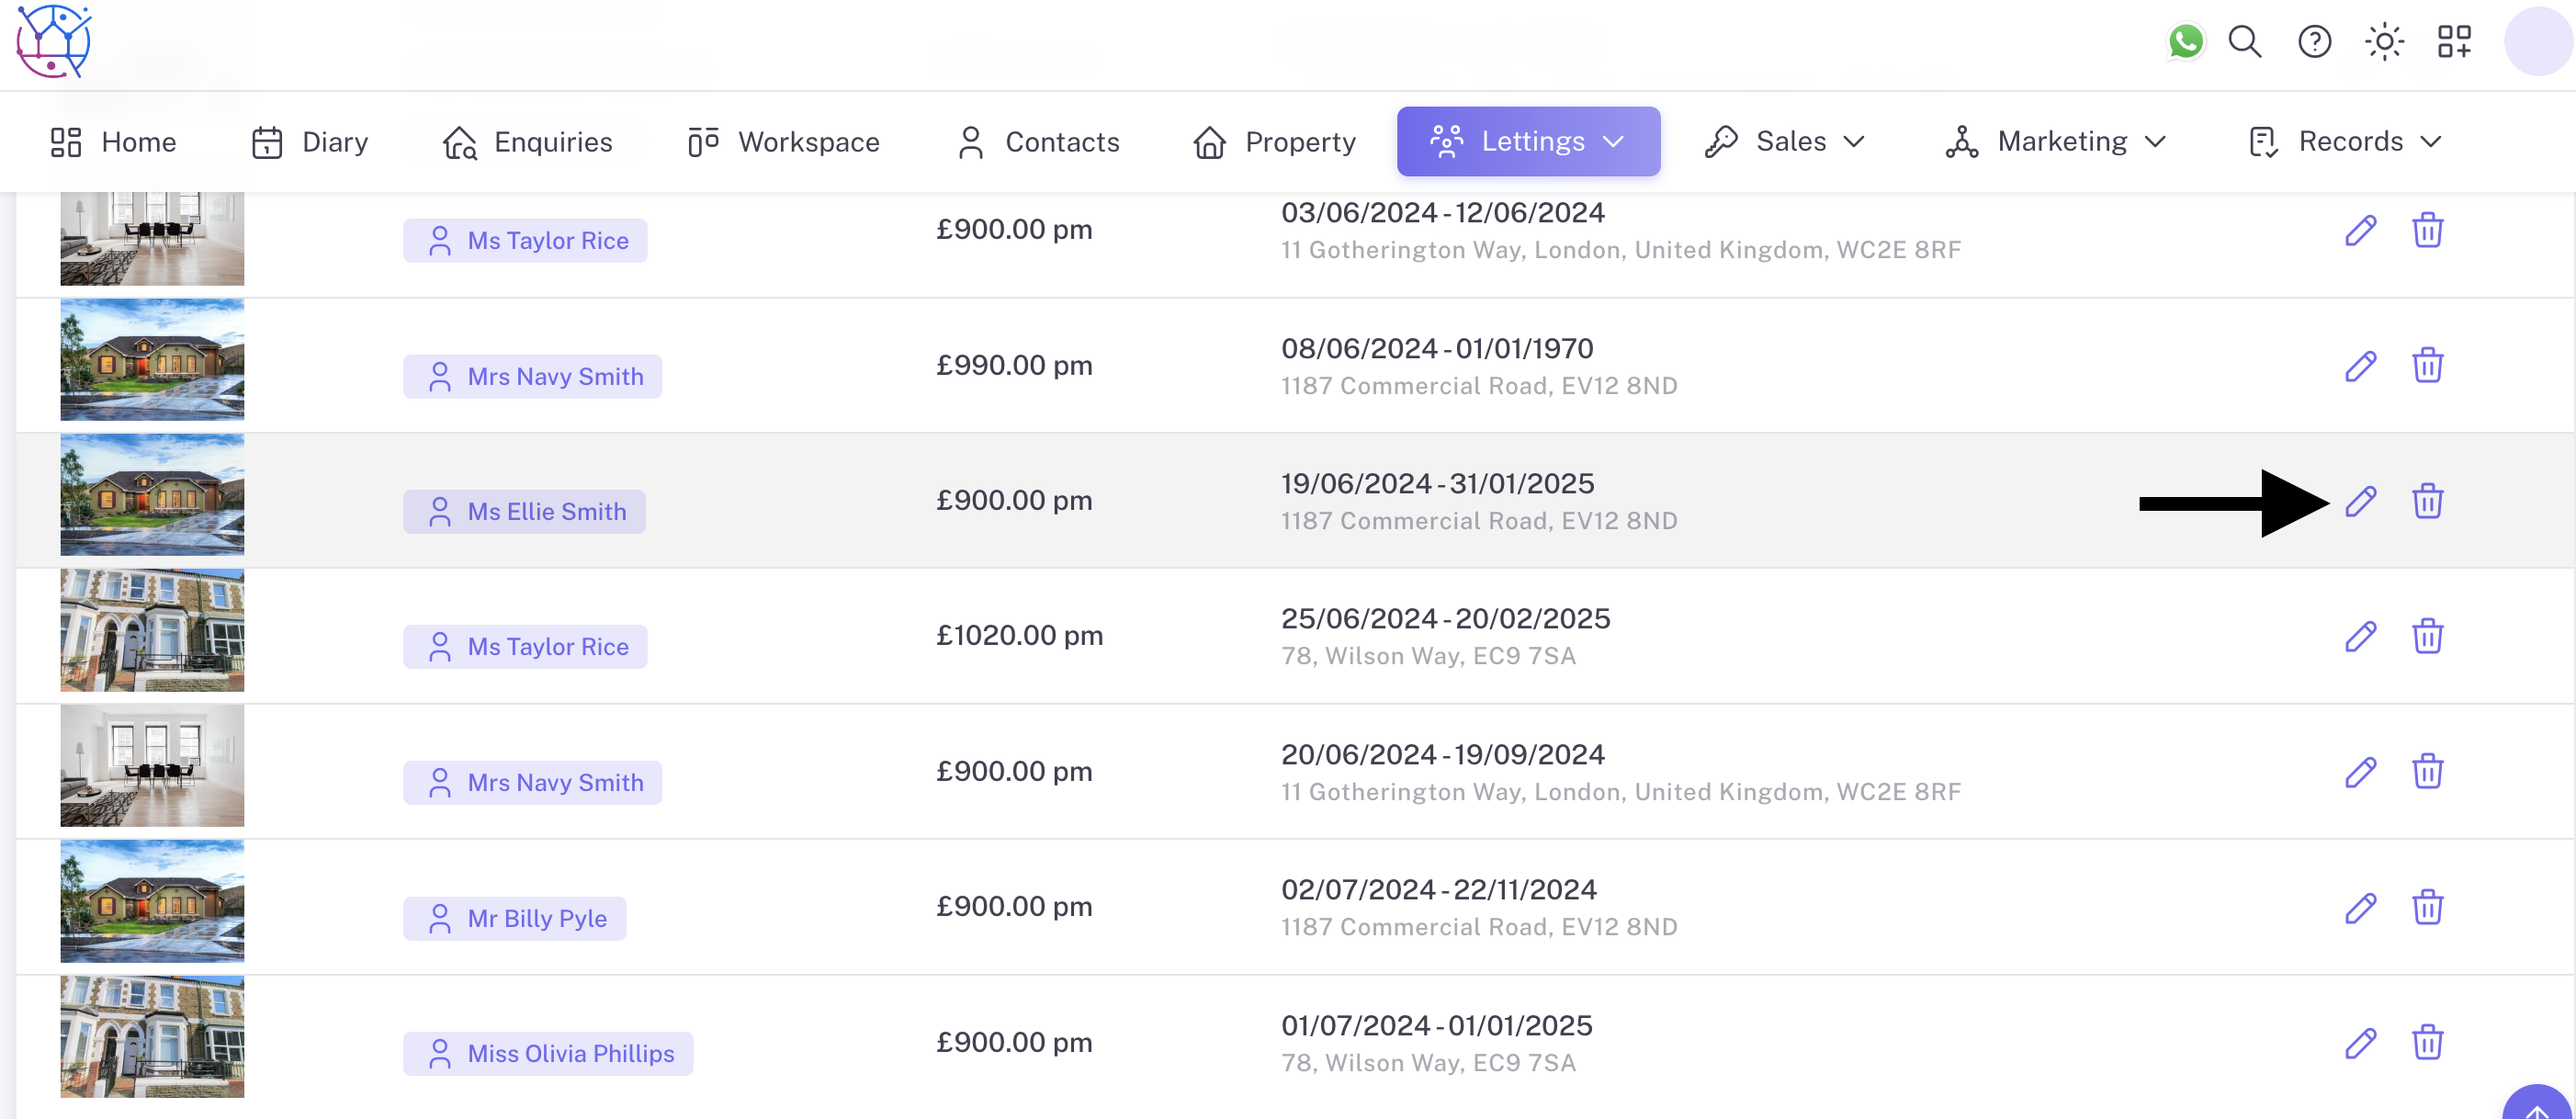Go to the Diary tab

(x=310, y=142)
